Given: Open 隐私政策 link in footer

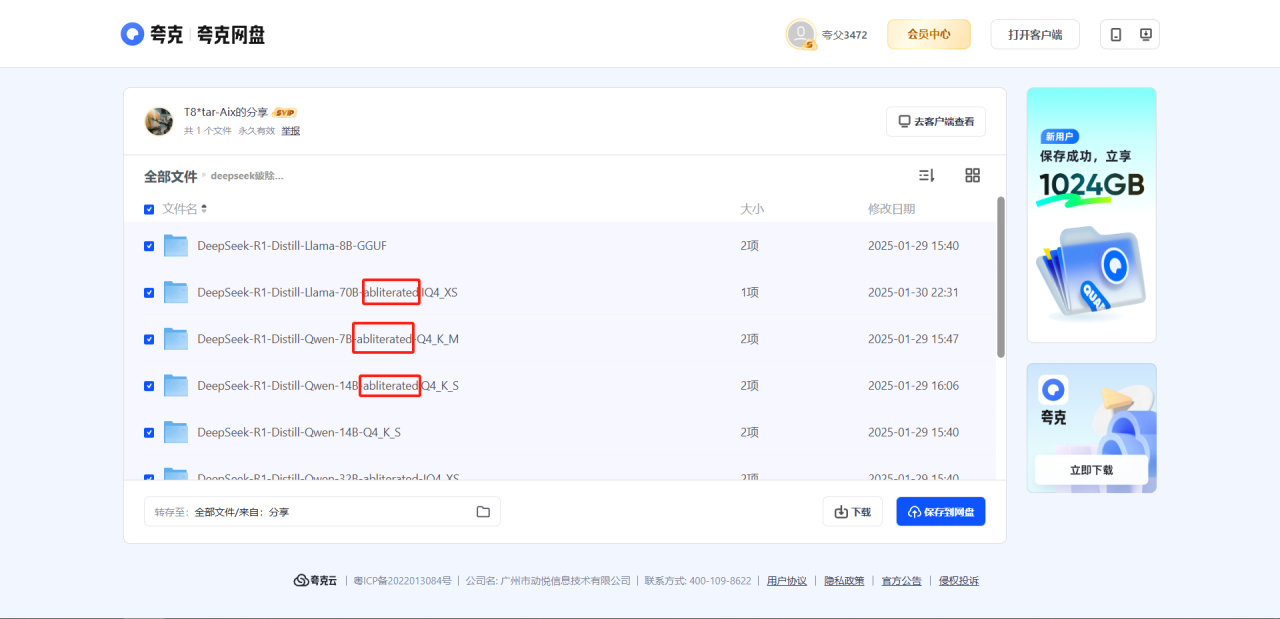Looking at the screenshot, I should (x=844, y=581).
